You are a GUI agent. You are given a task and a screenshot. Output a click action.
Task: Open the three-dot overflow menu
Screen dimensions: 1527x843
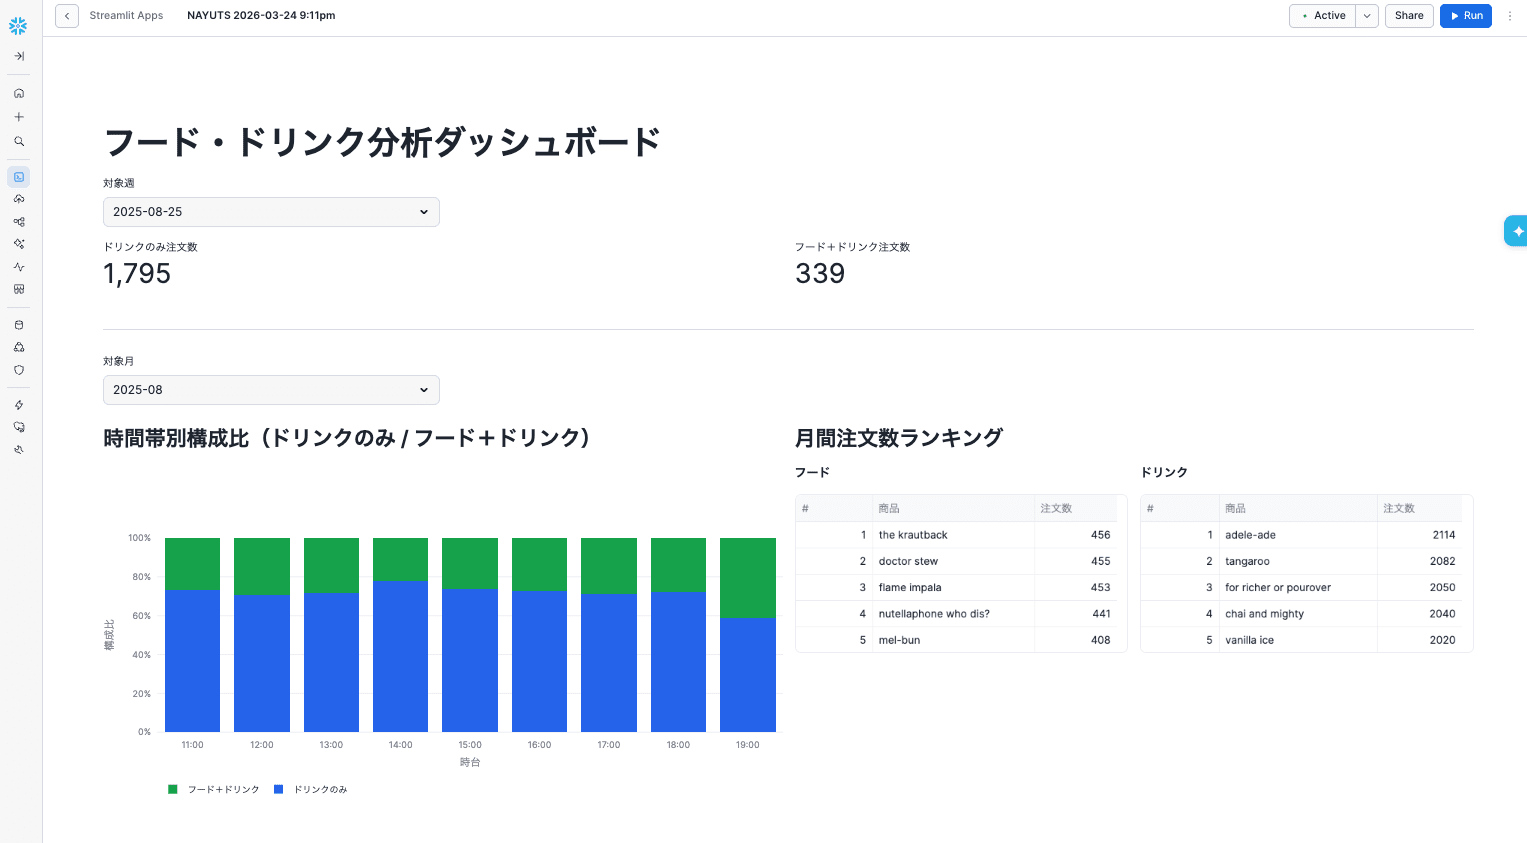pos(1510,16)
